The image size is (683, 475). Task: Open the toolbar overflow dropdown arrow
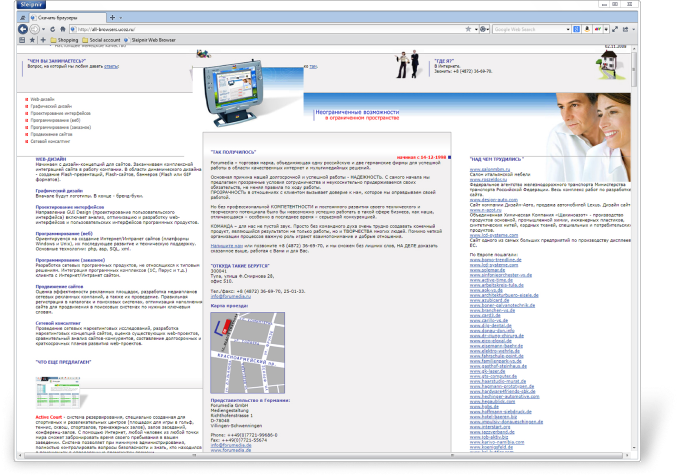click(x=633, y=29)
